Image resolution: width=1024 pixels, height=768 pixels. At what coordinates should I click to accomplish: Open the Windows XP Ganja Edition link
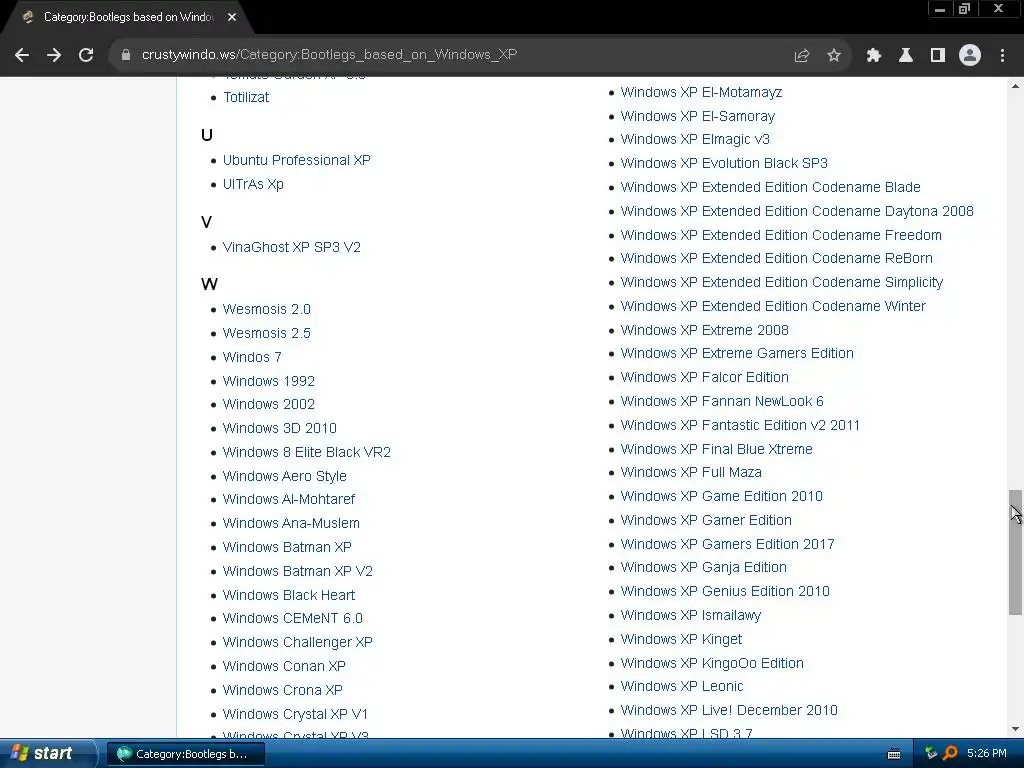tap(703, 567)
